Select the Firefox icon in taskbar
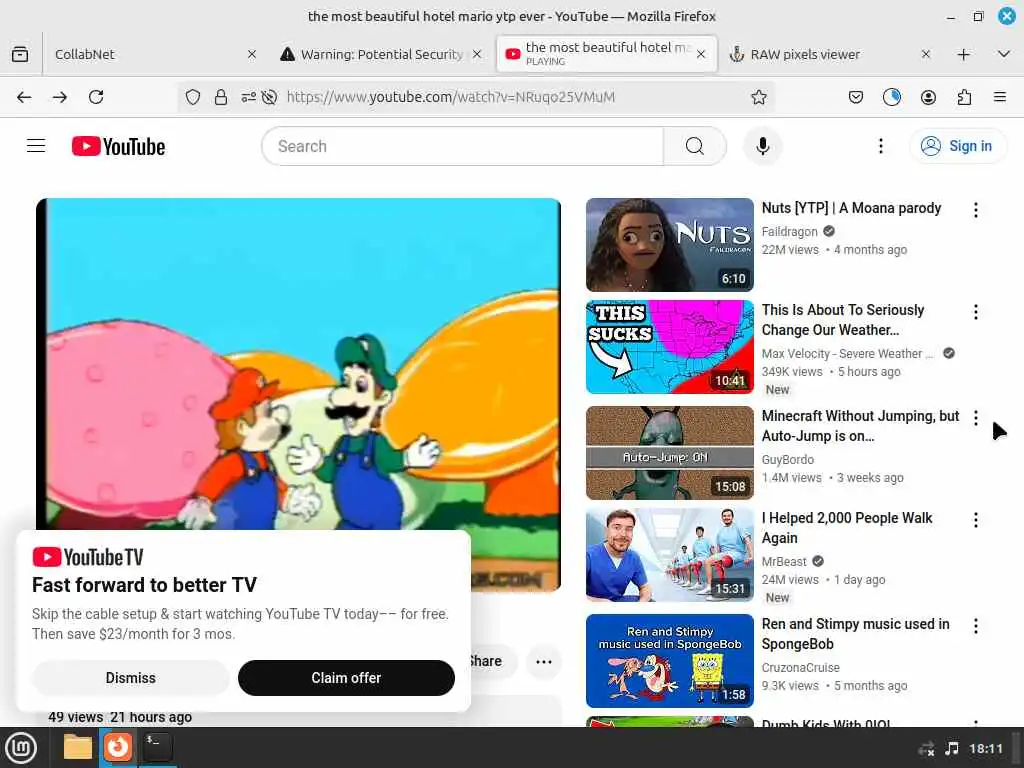The width and height of the screenshot is (1024, 768). point(118,746)
